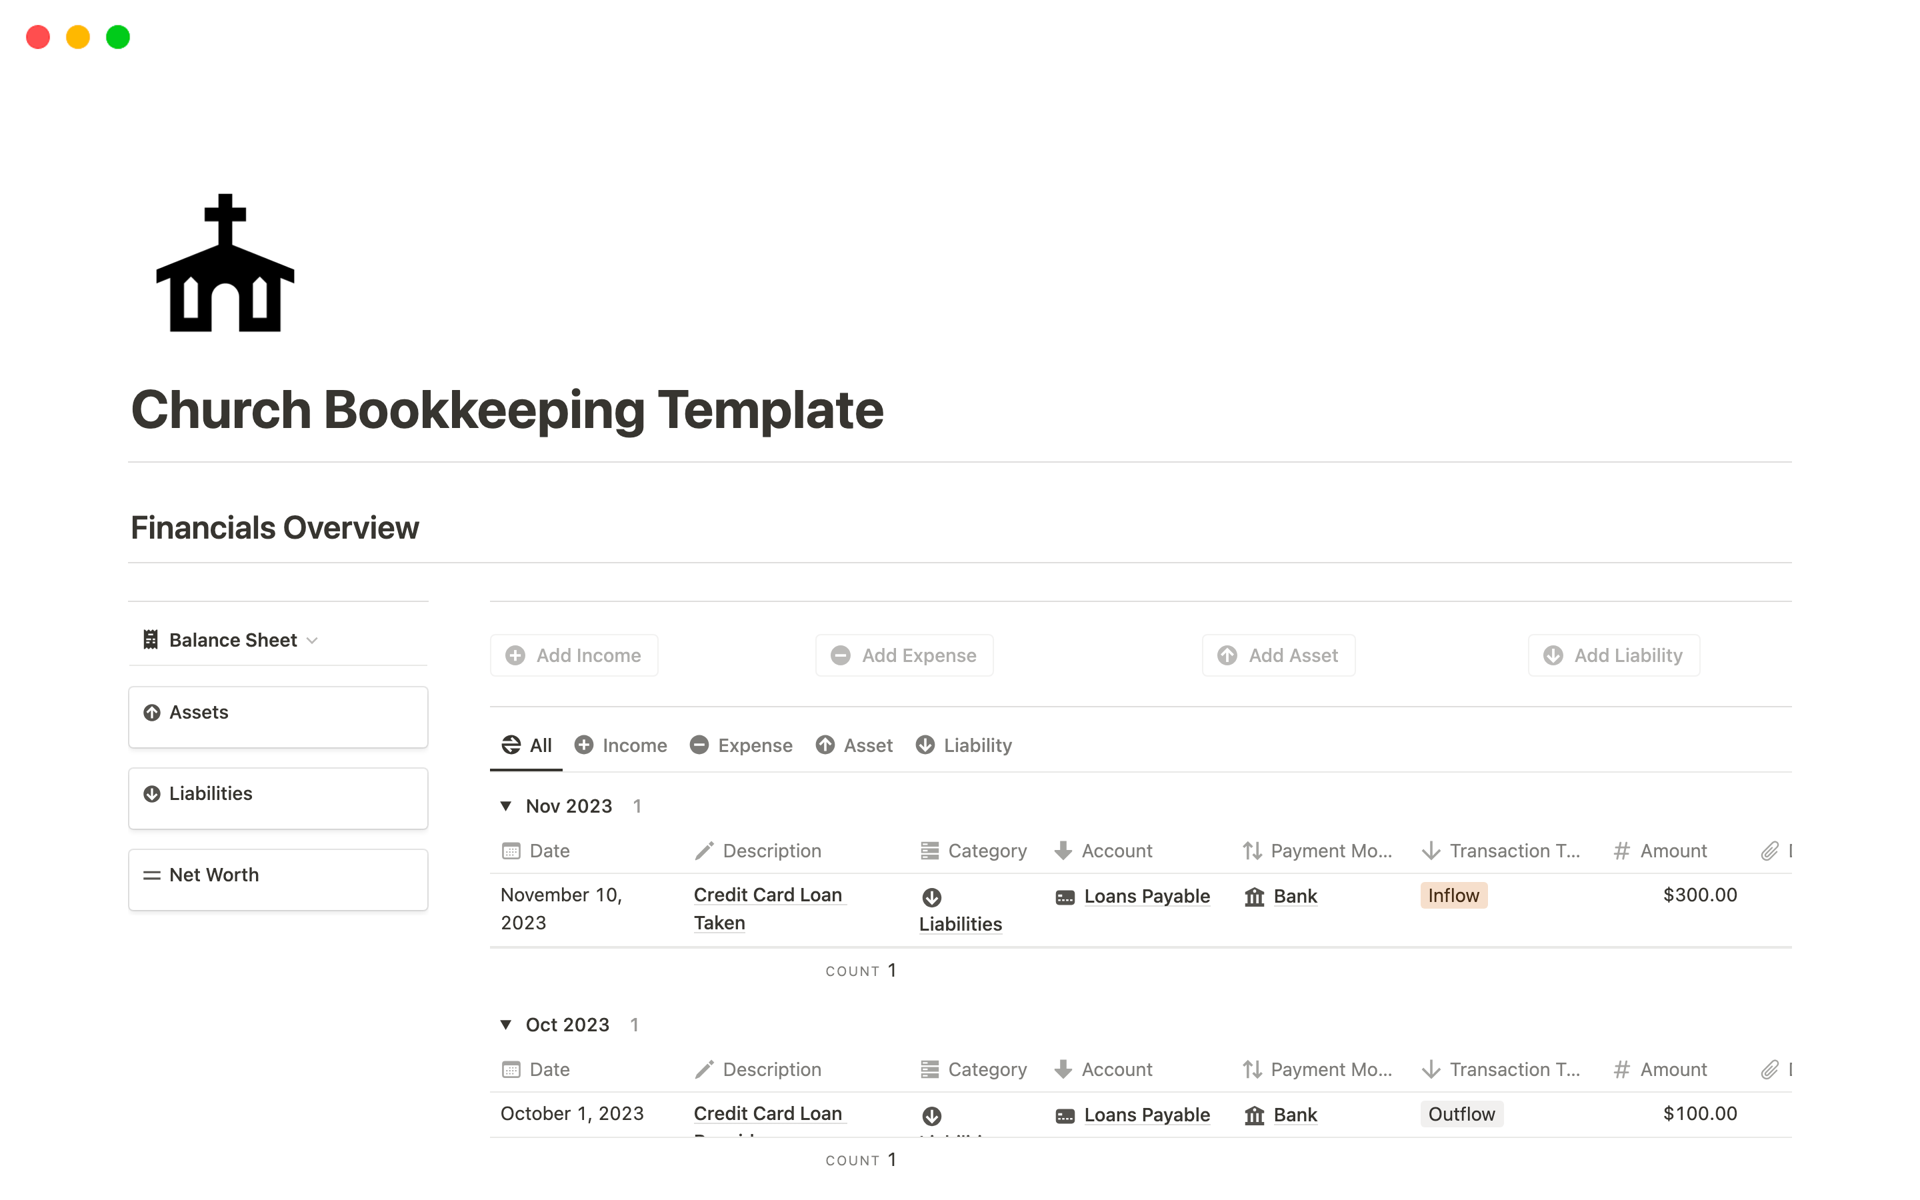Click the Add Liability icon

pyautogui.click(x=1551, y=655)
